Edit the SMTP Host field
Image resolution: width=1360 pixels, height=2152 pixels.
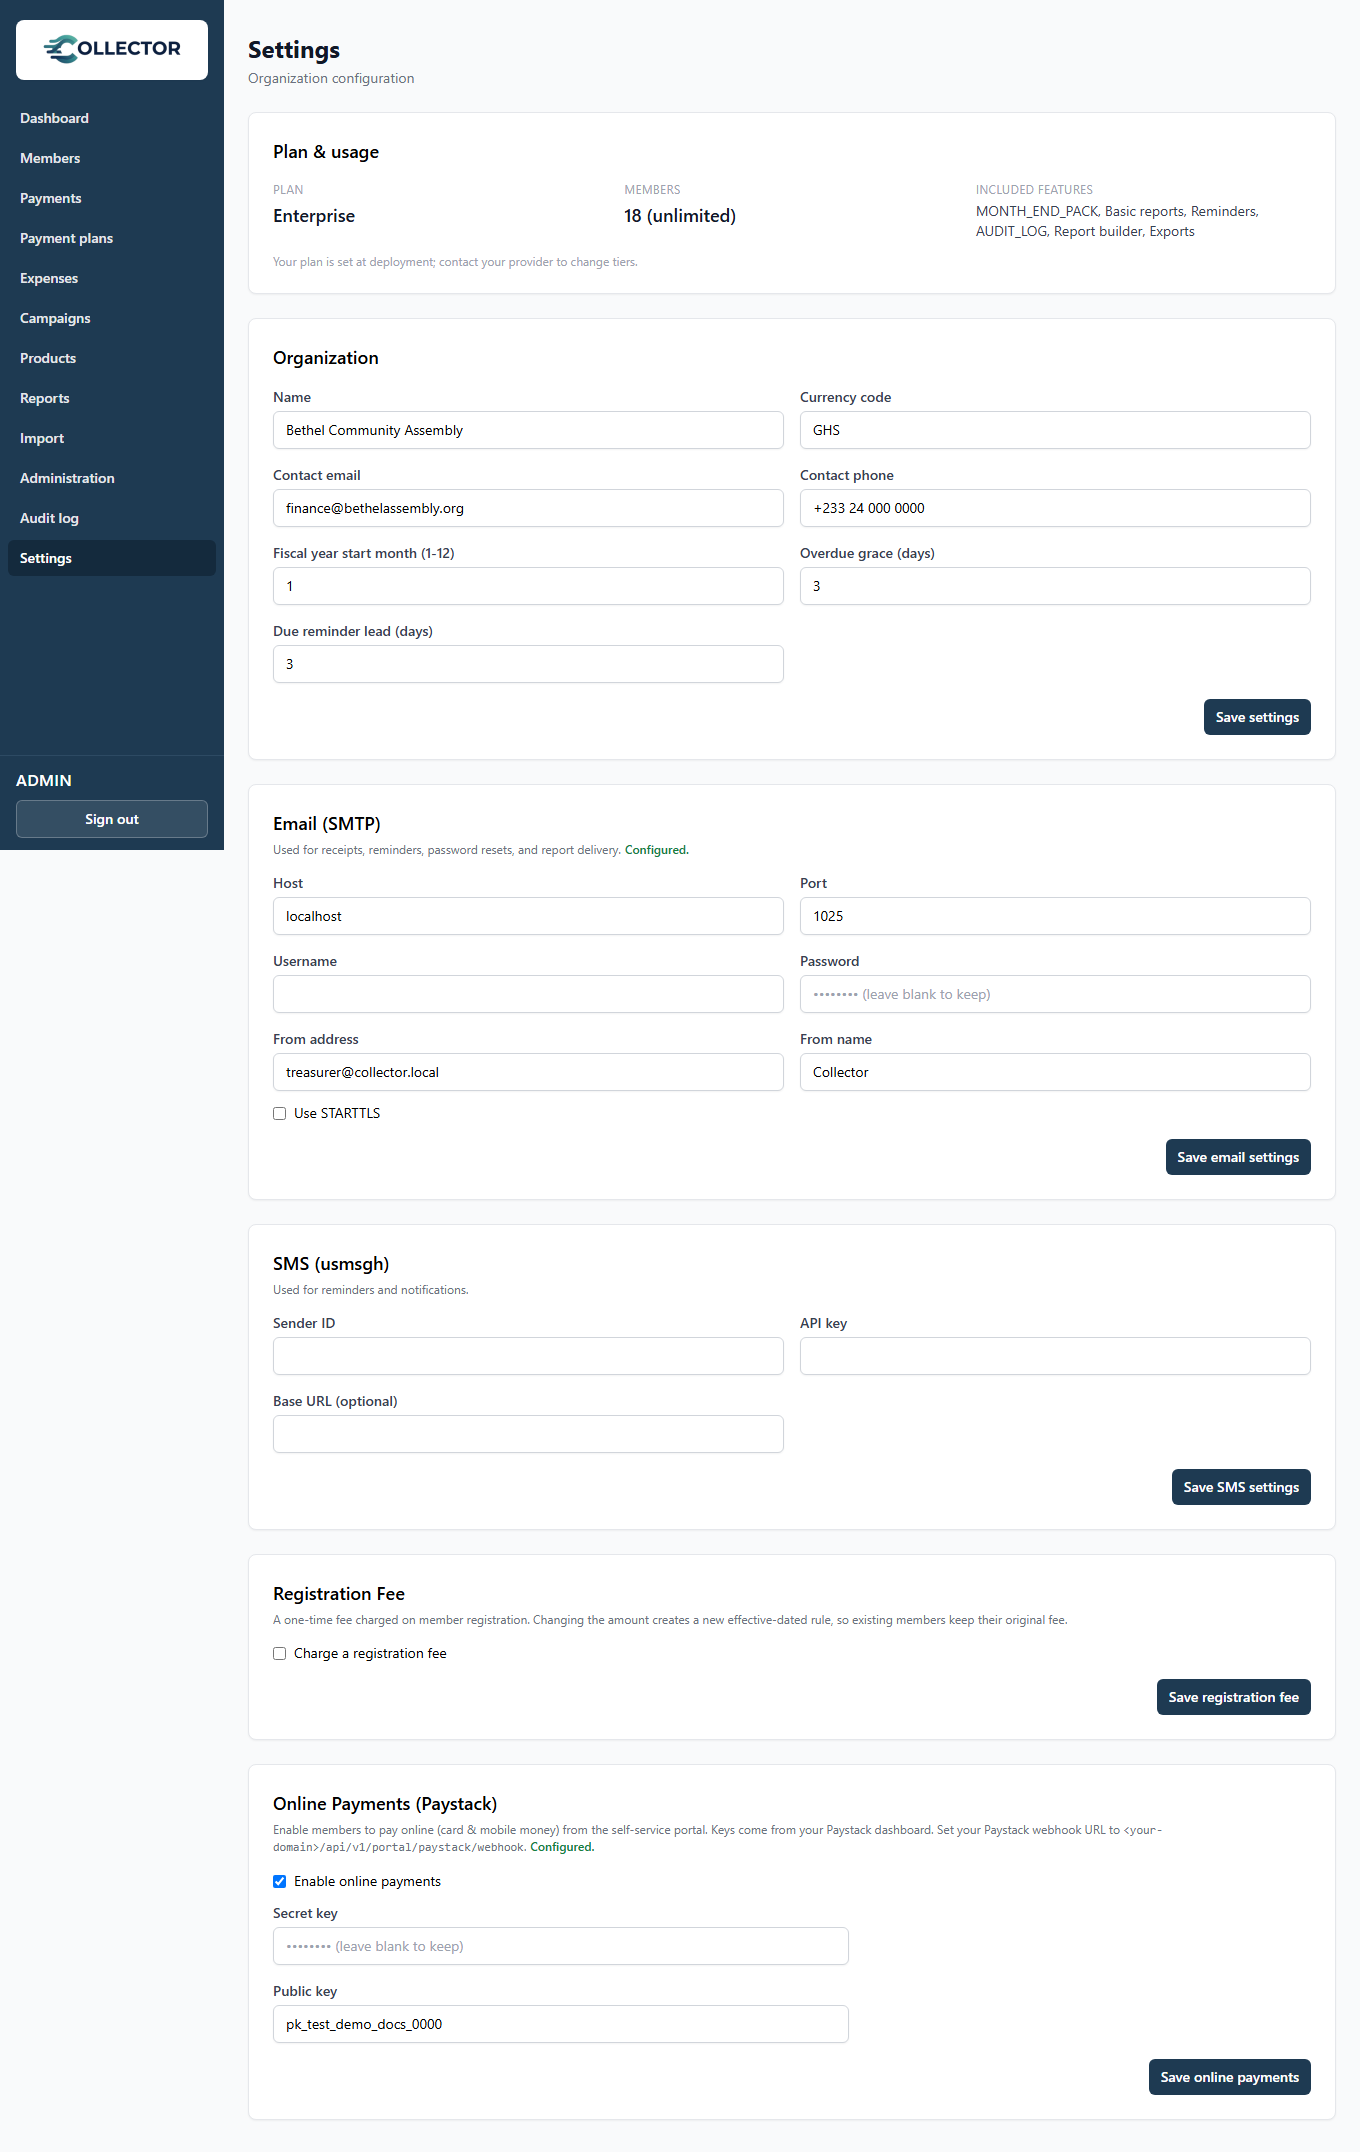[528, 916]
